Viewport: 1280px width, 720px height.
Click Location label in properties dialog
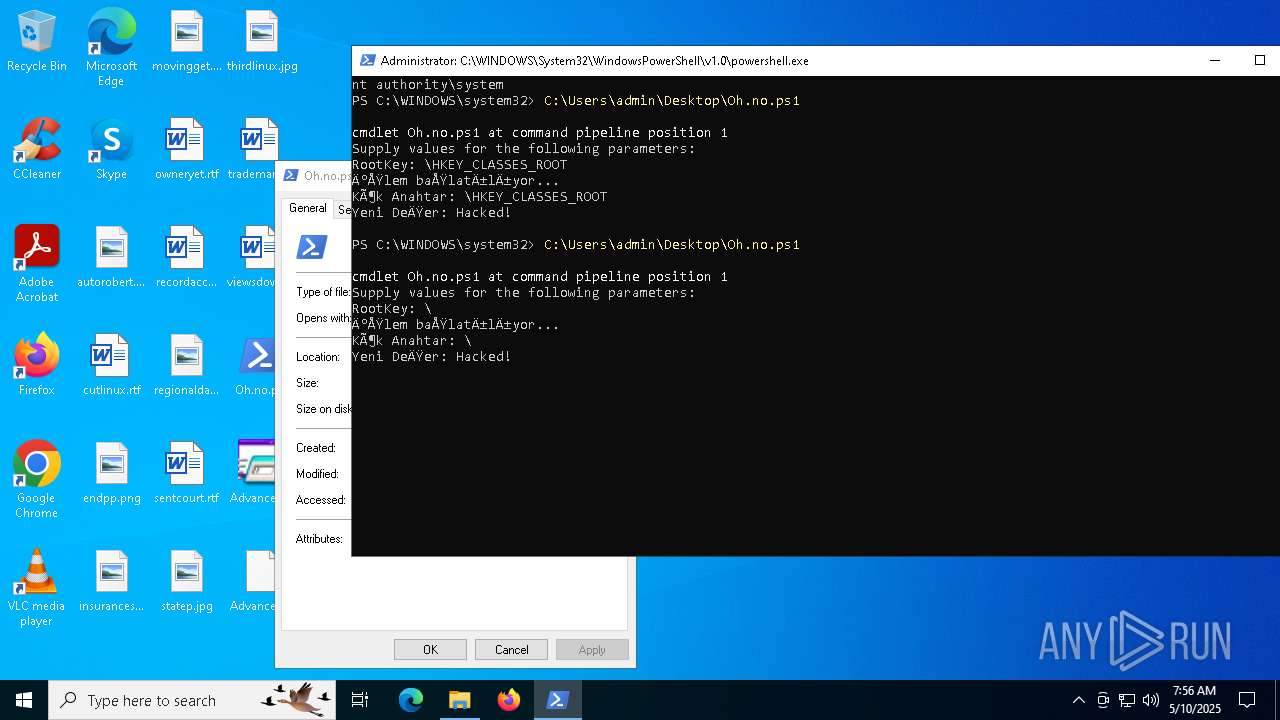tap(318, 357)
